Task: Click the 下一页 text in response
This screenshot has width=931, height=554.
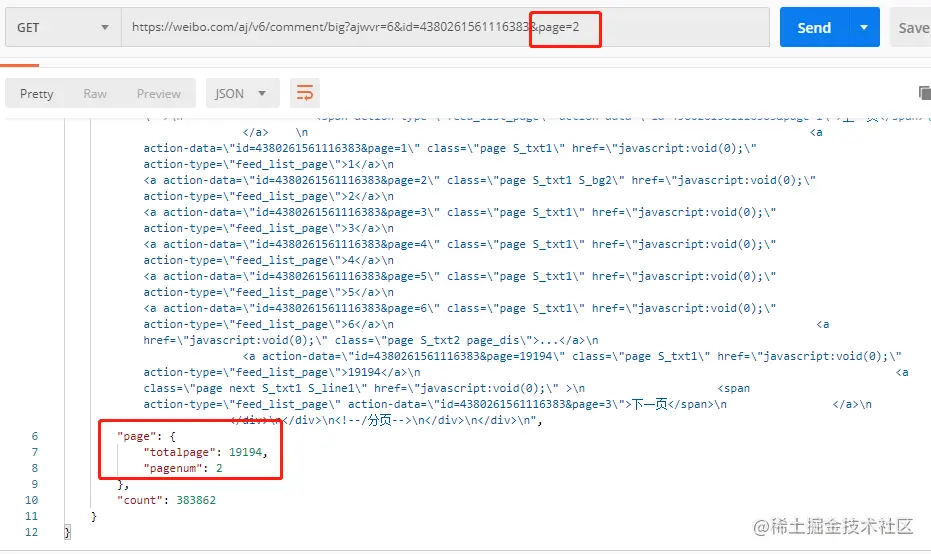Action: pos(650,404)
